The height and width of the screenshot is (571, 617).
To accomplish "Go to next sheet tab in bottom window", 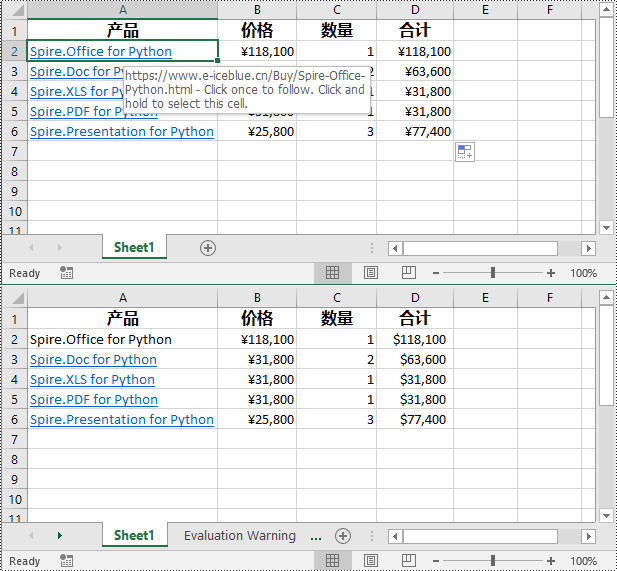I will coord(59,536).
